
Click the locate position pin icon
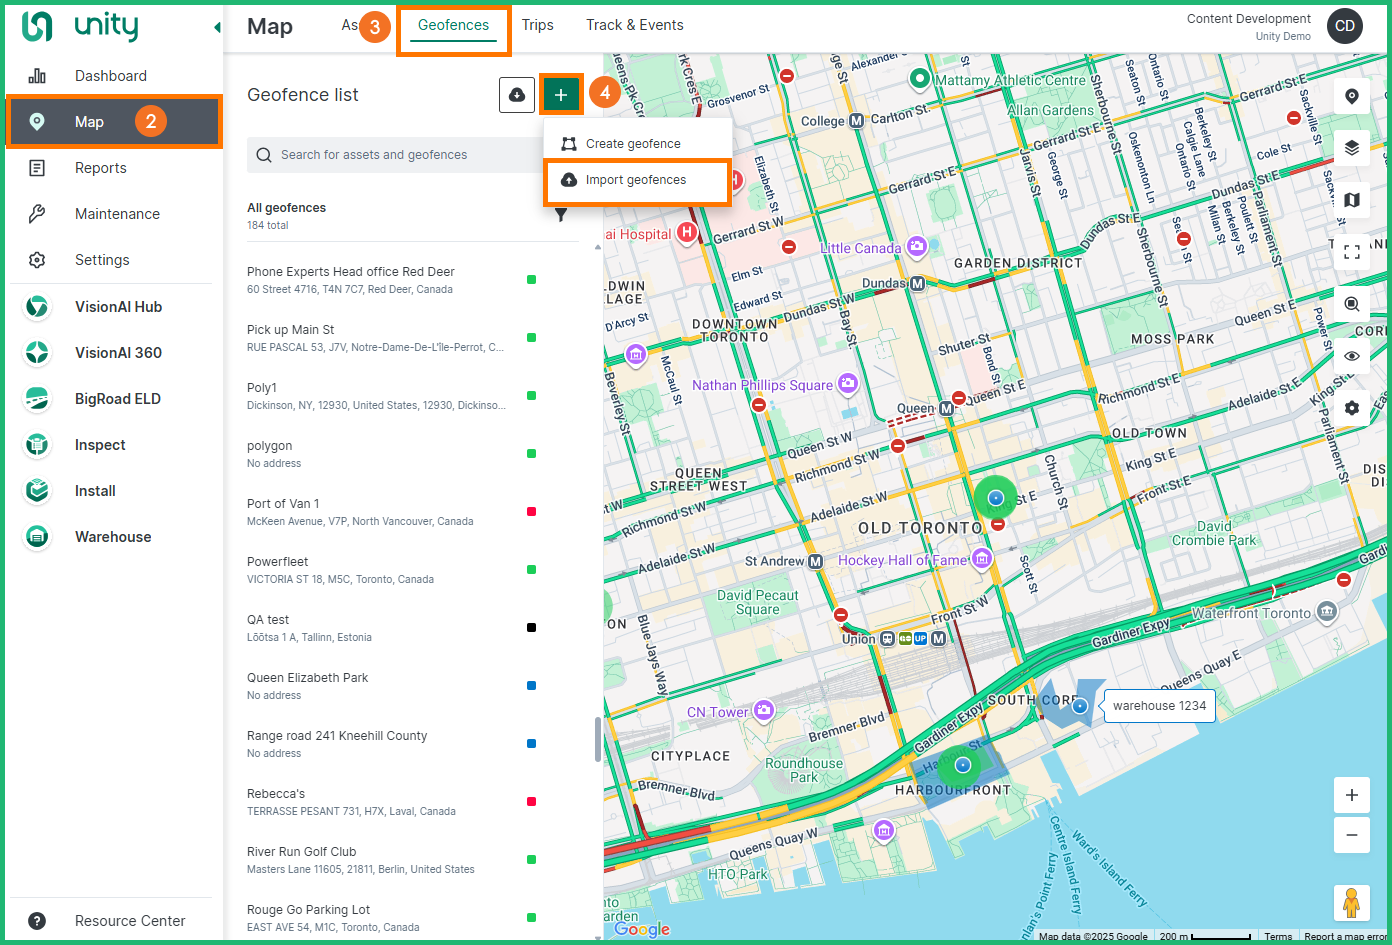(1351, 96)
